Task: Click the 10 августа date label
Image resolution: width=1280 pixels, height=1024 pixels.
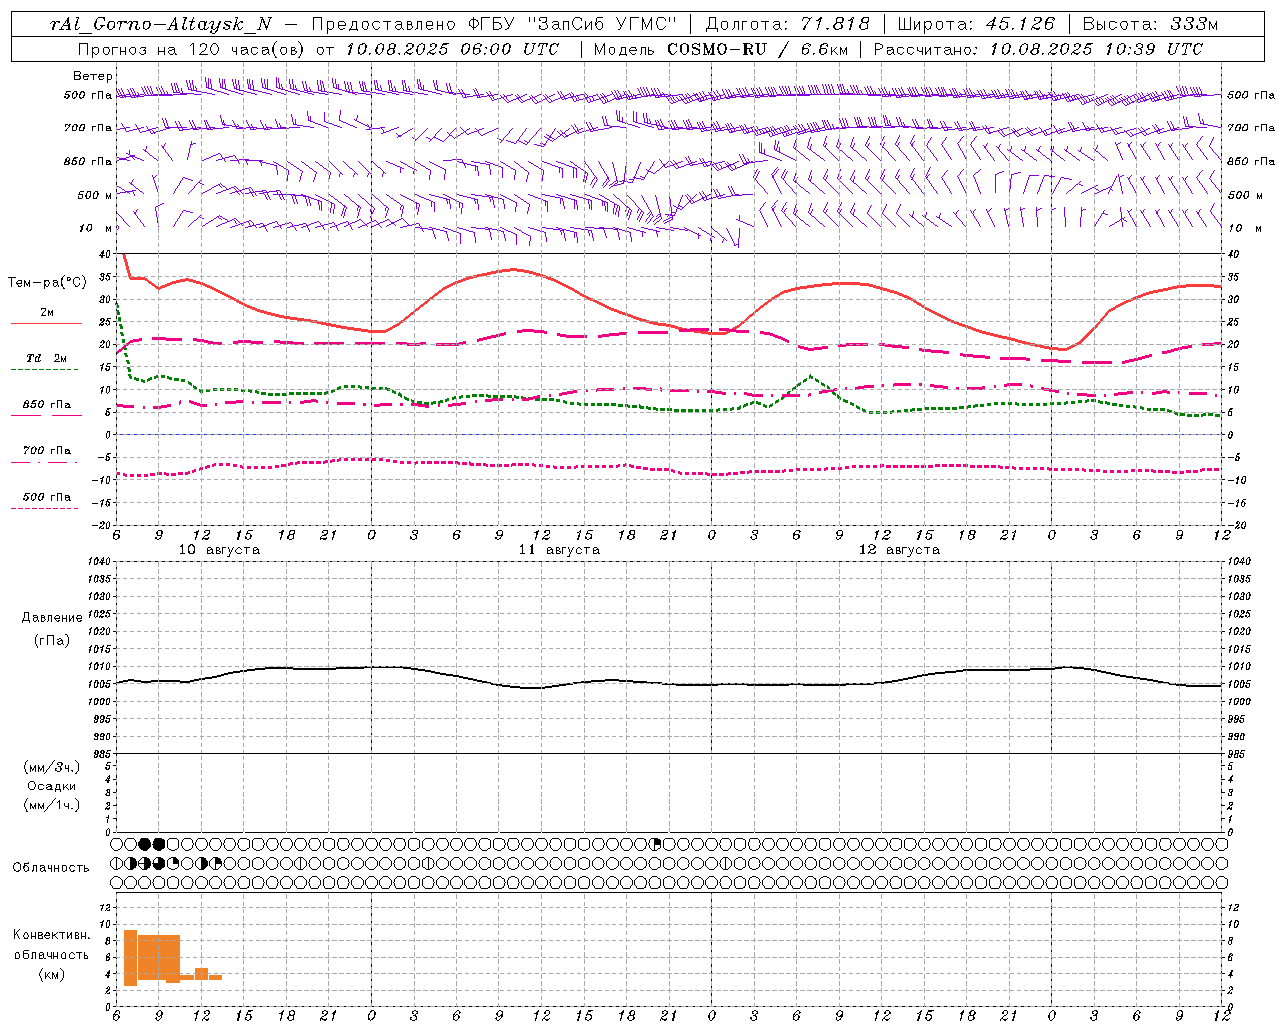Action: tap(219, 550)
